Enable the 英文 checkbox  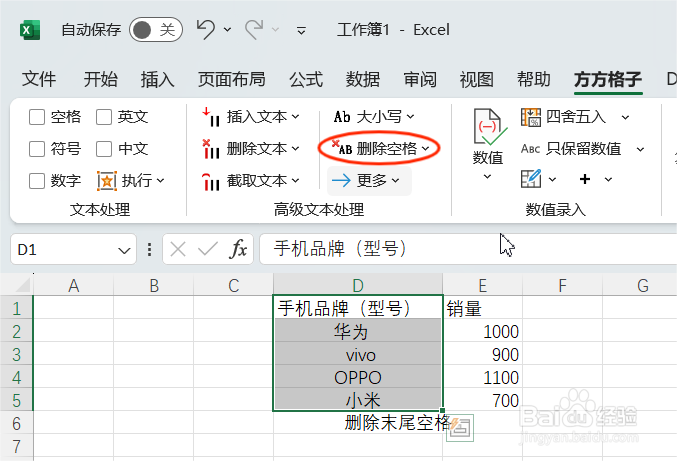104,117
